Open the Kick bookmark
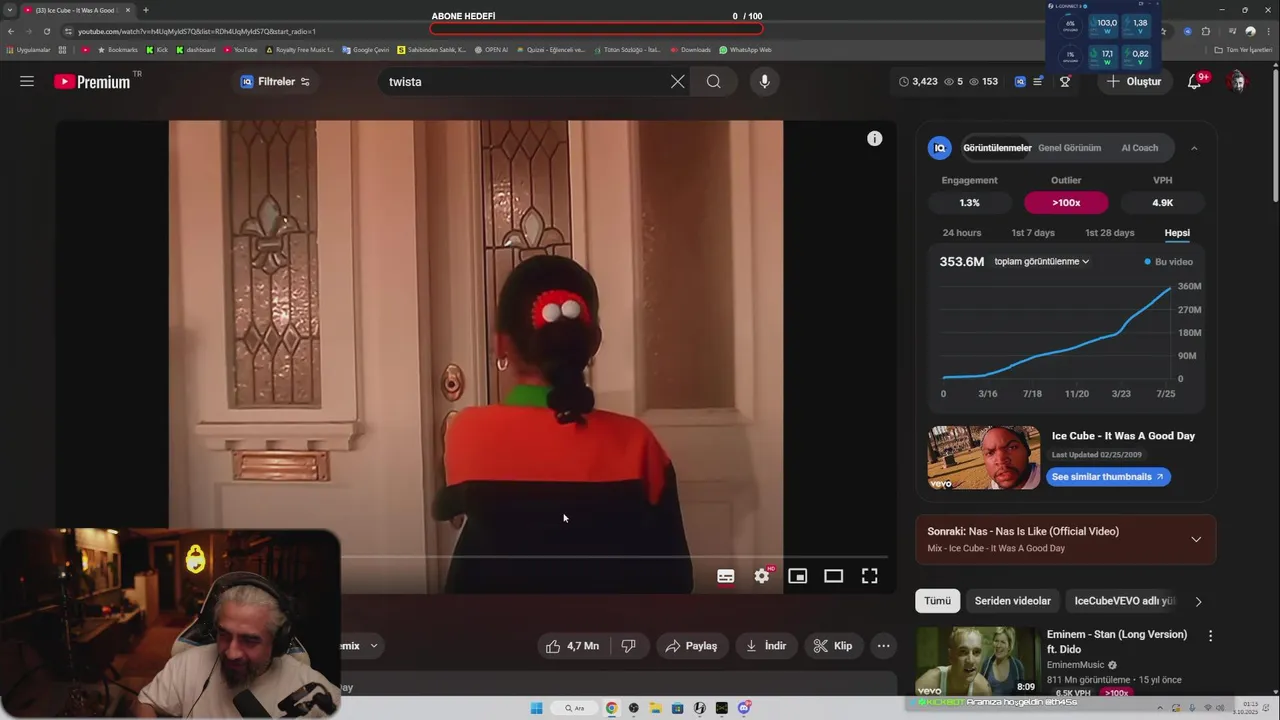This screenshot has width=1280, height=720. click(157, 49)
